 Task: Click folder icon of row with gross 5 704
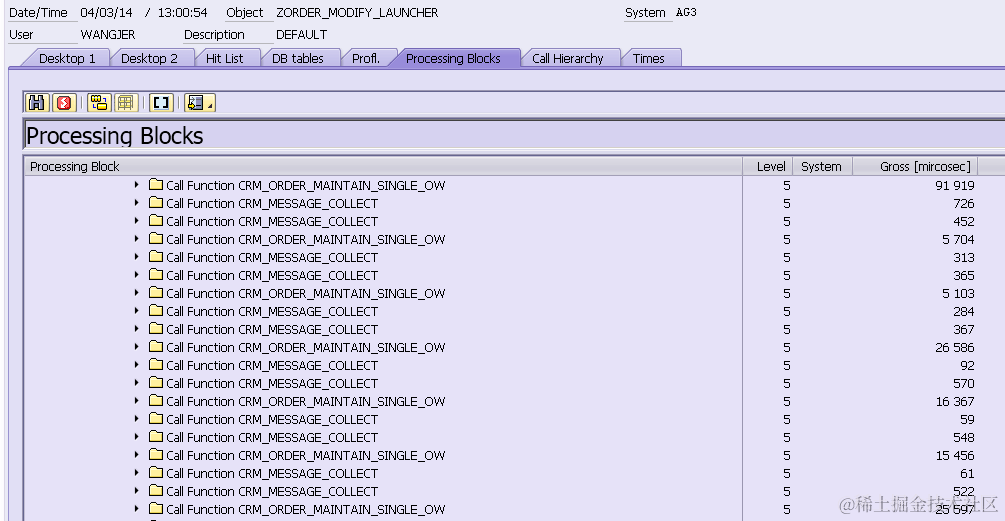point(156,238)
